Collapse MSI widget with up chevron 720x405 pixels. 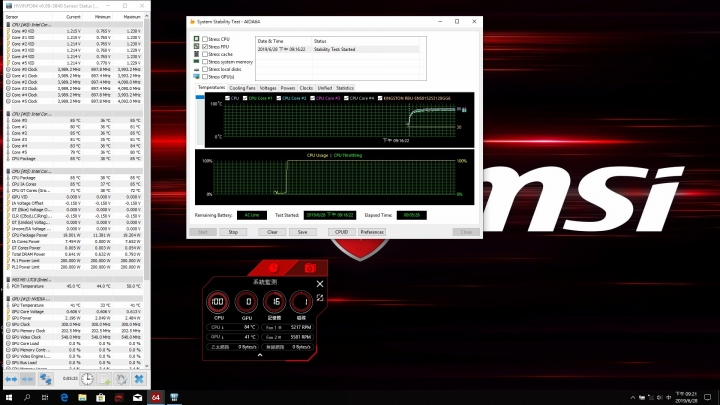pos(260,355)
